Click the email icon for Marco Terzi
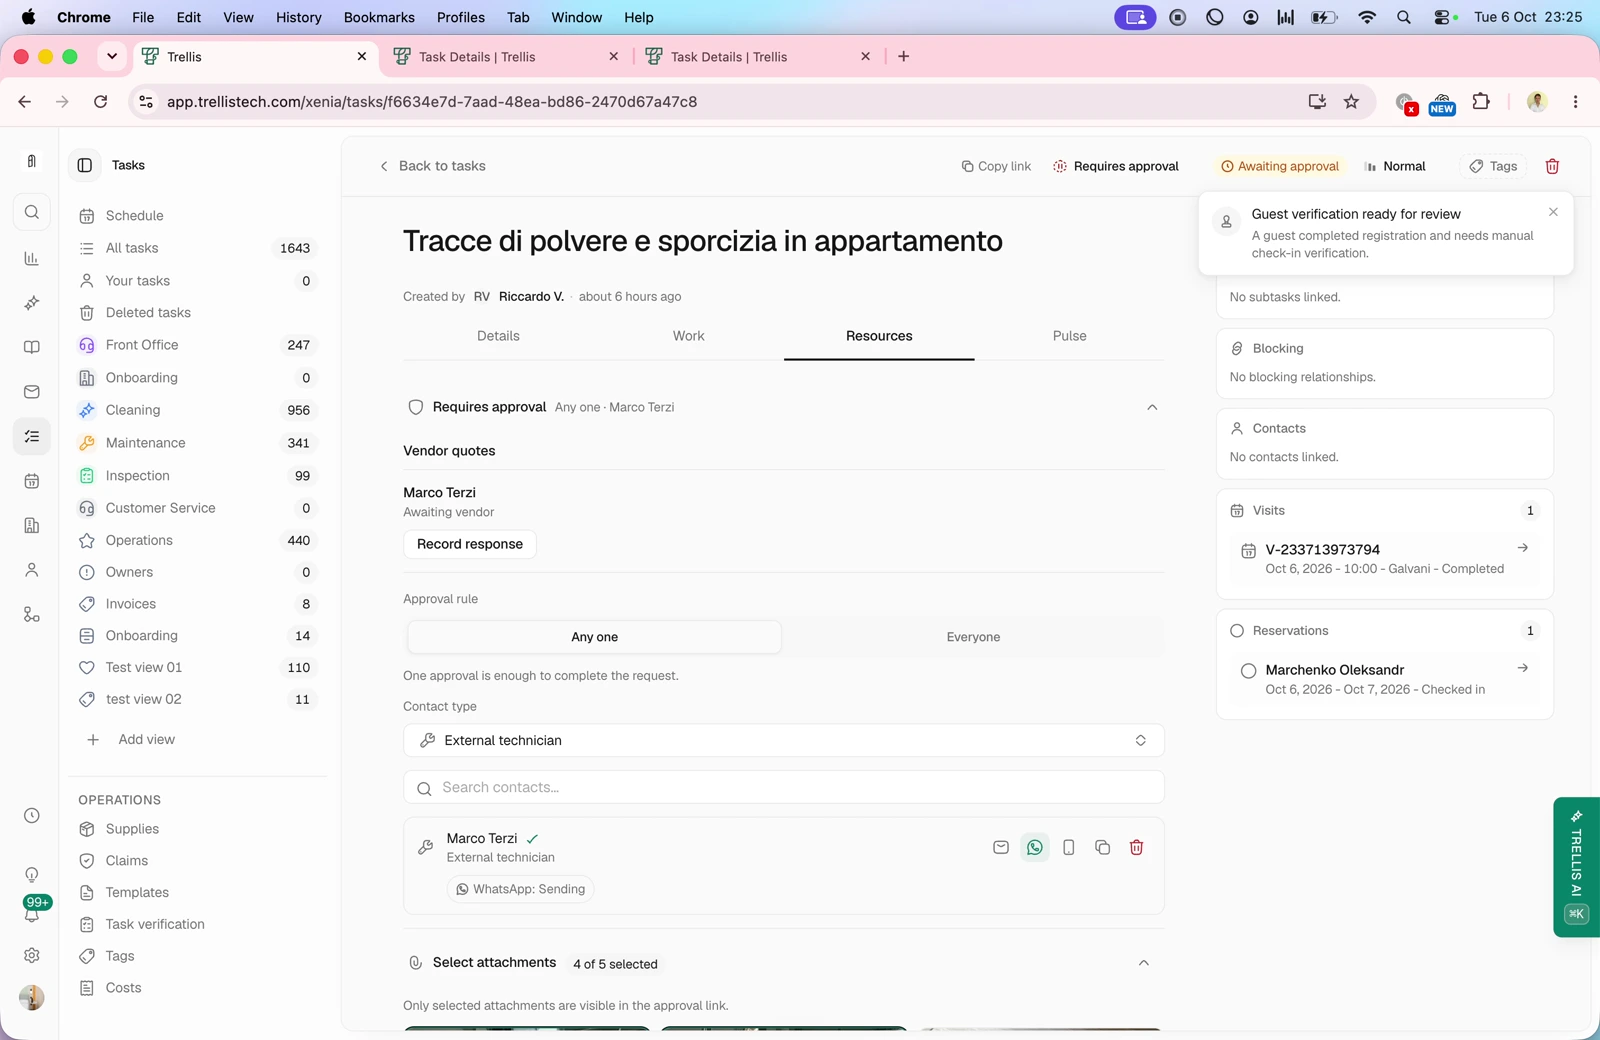The image size is (1600, 1040). 1001,847
